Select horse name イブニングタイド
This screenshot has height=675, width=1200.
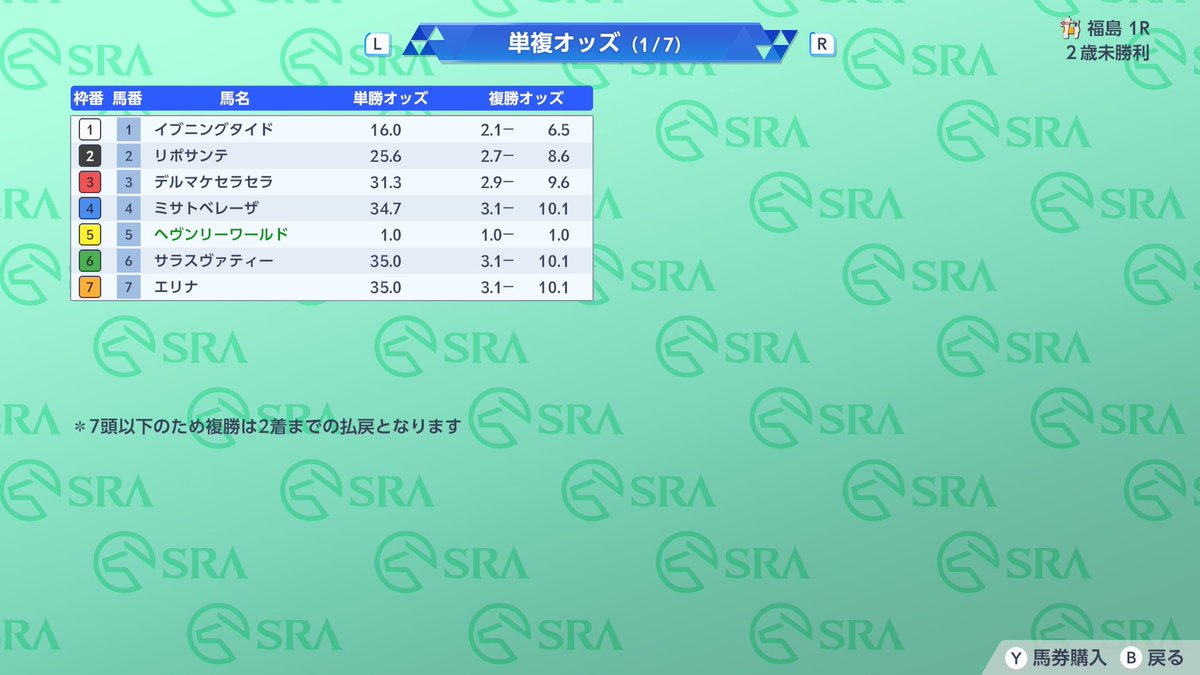[x=213, y=130]
